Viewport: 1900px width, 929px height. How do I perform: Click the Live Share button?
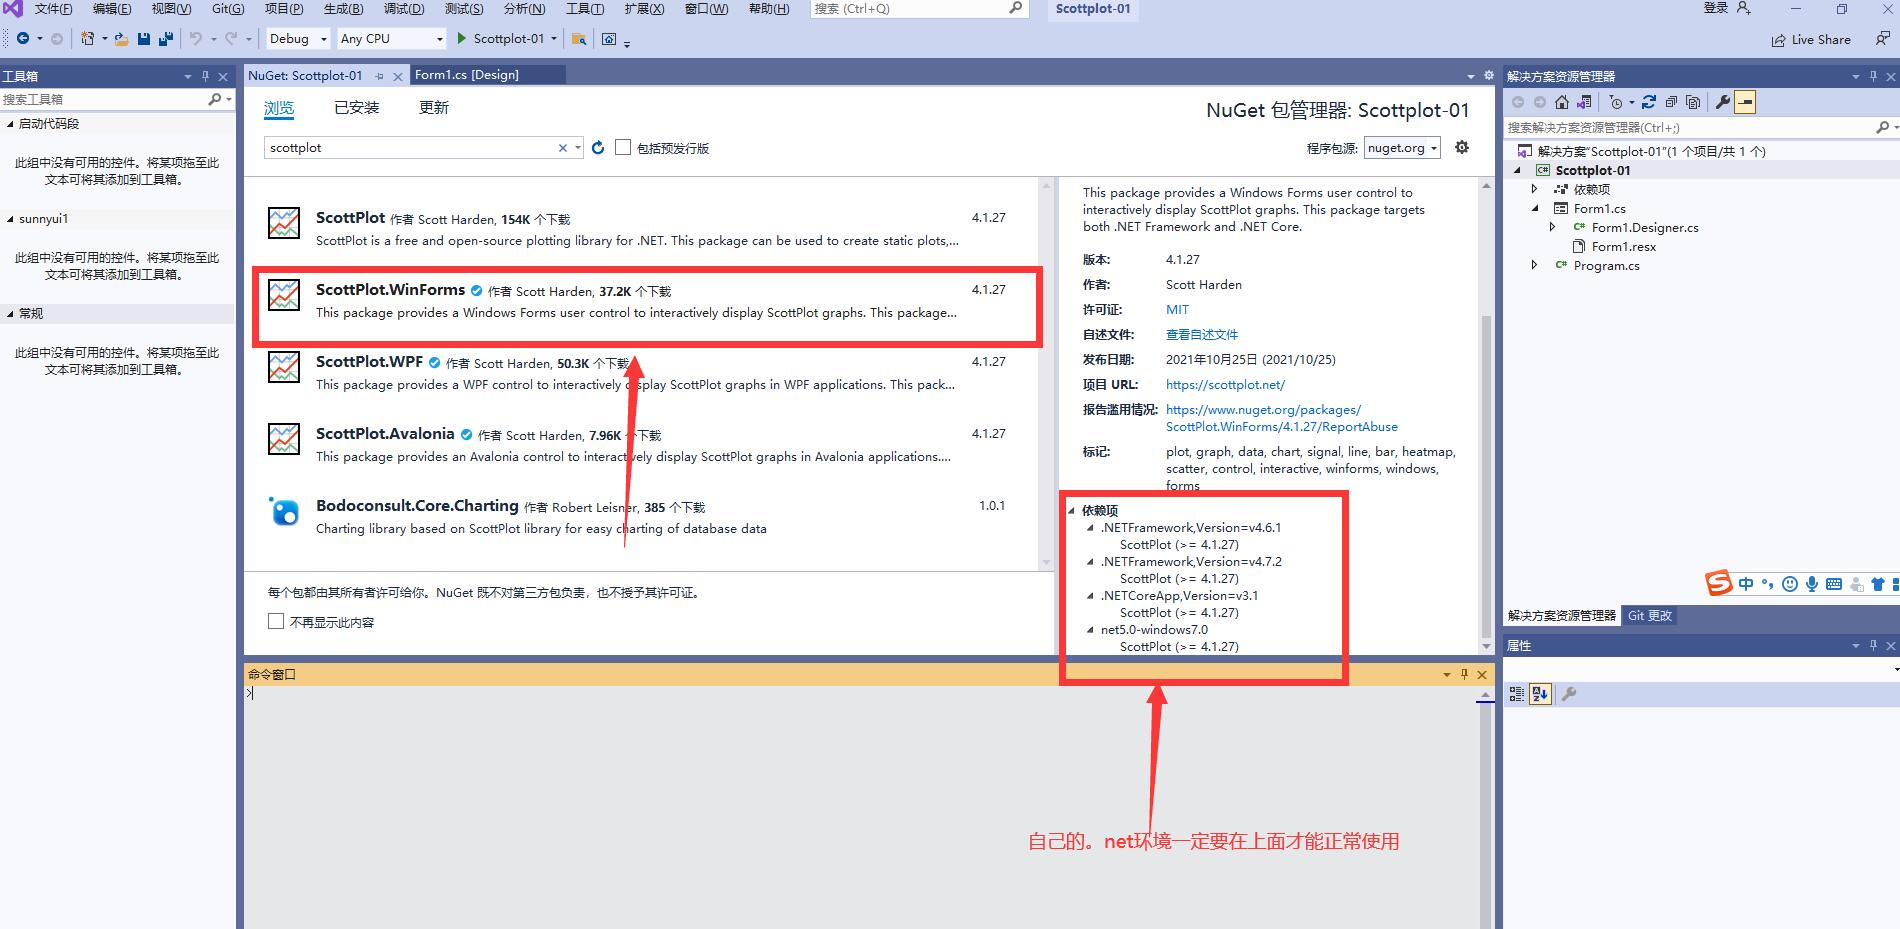coord(1811,40)
